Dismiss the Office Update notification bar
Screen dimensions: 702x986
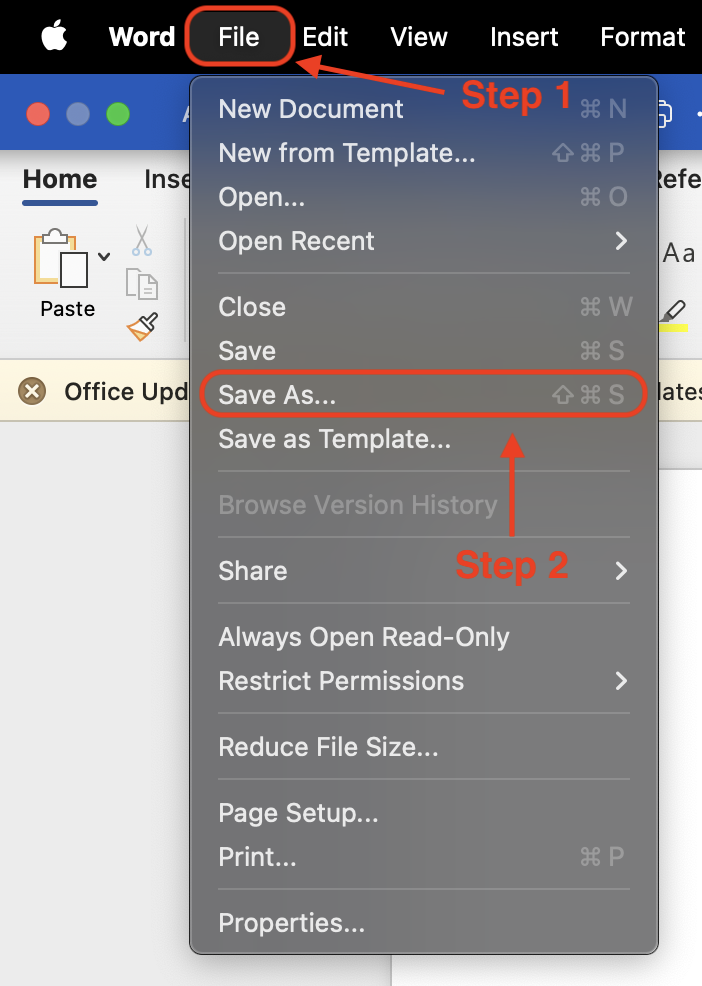pyautogui.click(x=33, y=391)
